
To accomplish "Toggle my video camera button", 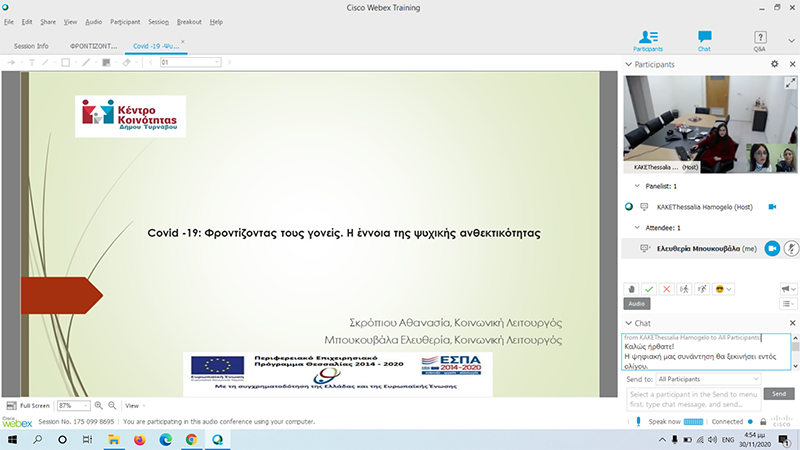I will (771, 248).
